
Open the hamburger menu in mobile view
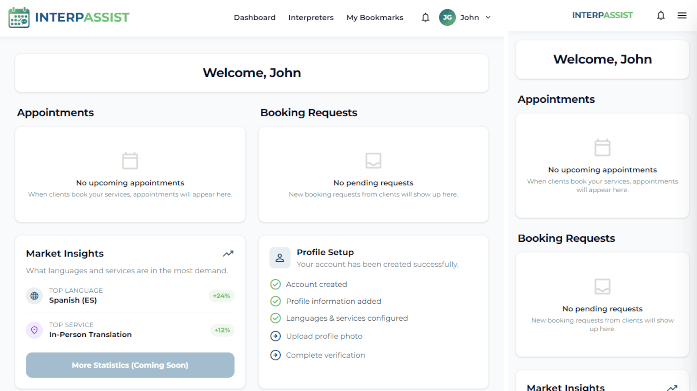click(682, 16)
